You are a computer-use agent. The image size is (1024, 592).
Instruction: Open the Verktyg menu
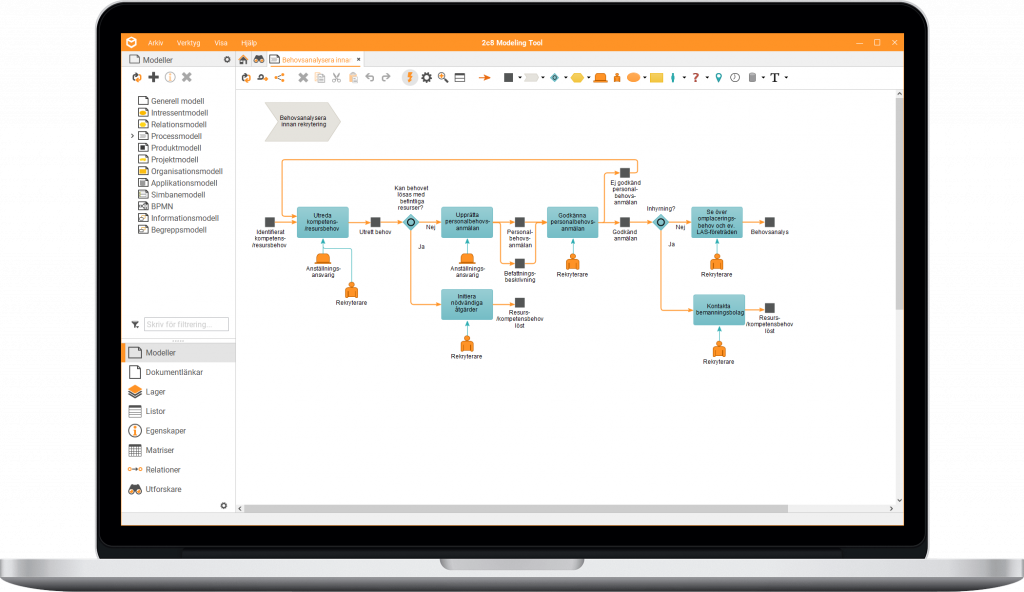[x=189, y=42]
